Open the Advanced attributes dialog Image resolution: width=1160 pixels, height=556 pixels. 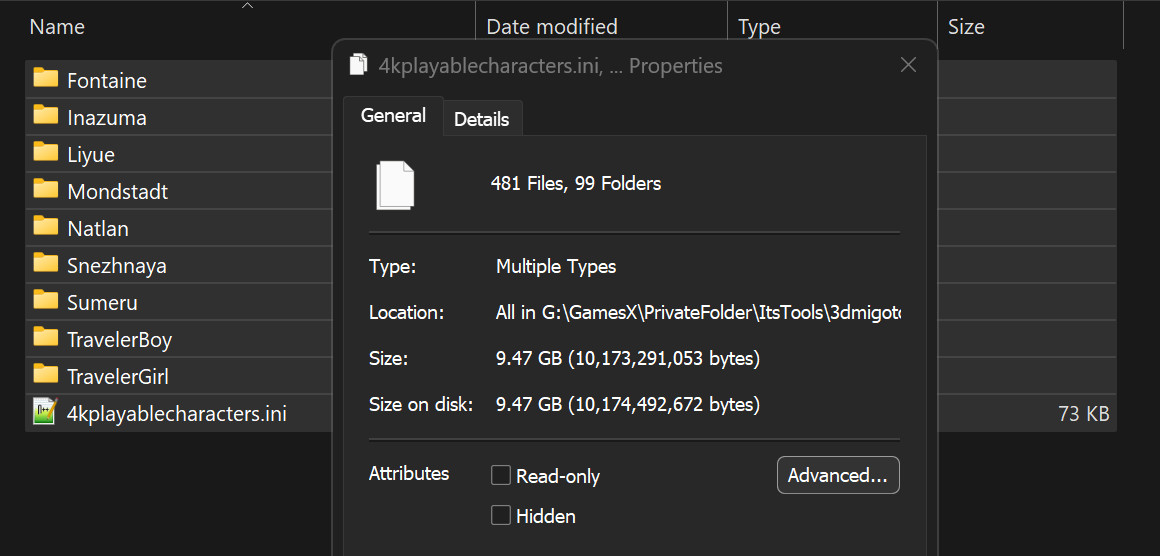pos(837,476)
